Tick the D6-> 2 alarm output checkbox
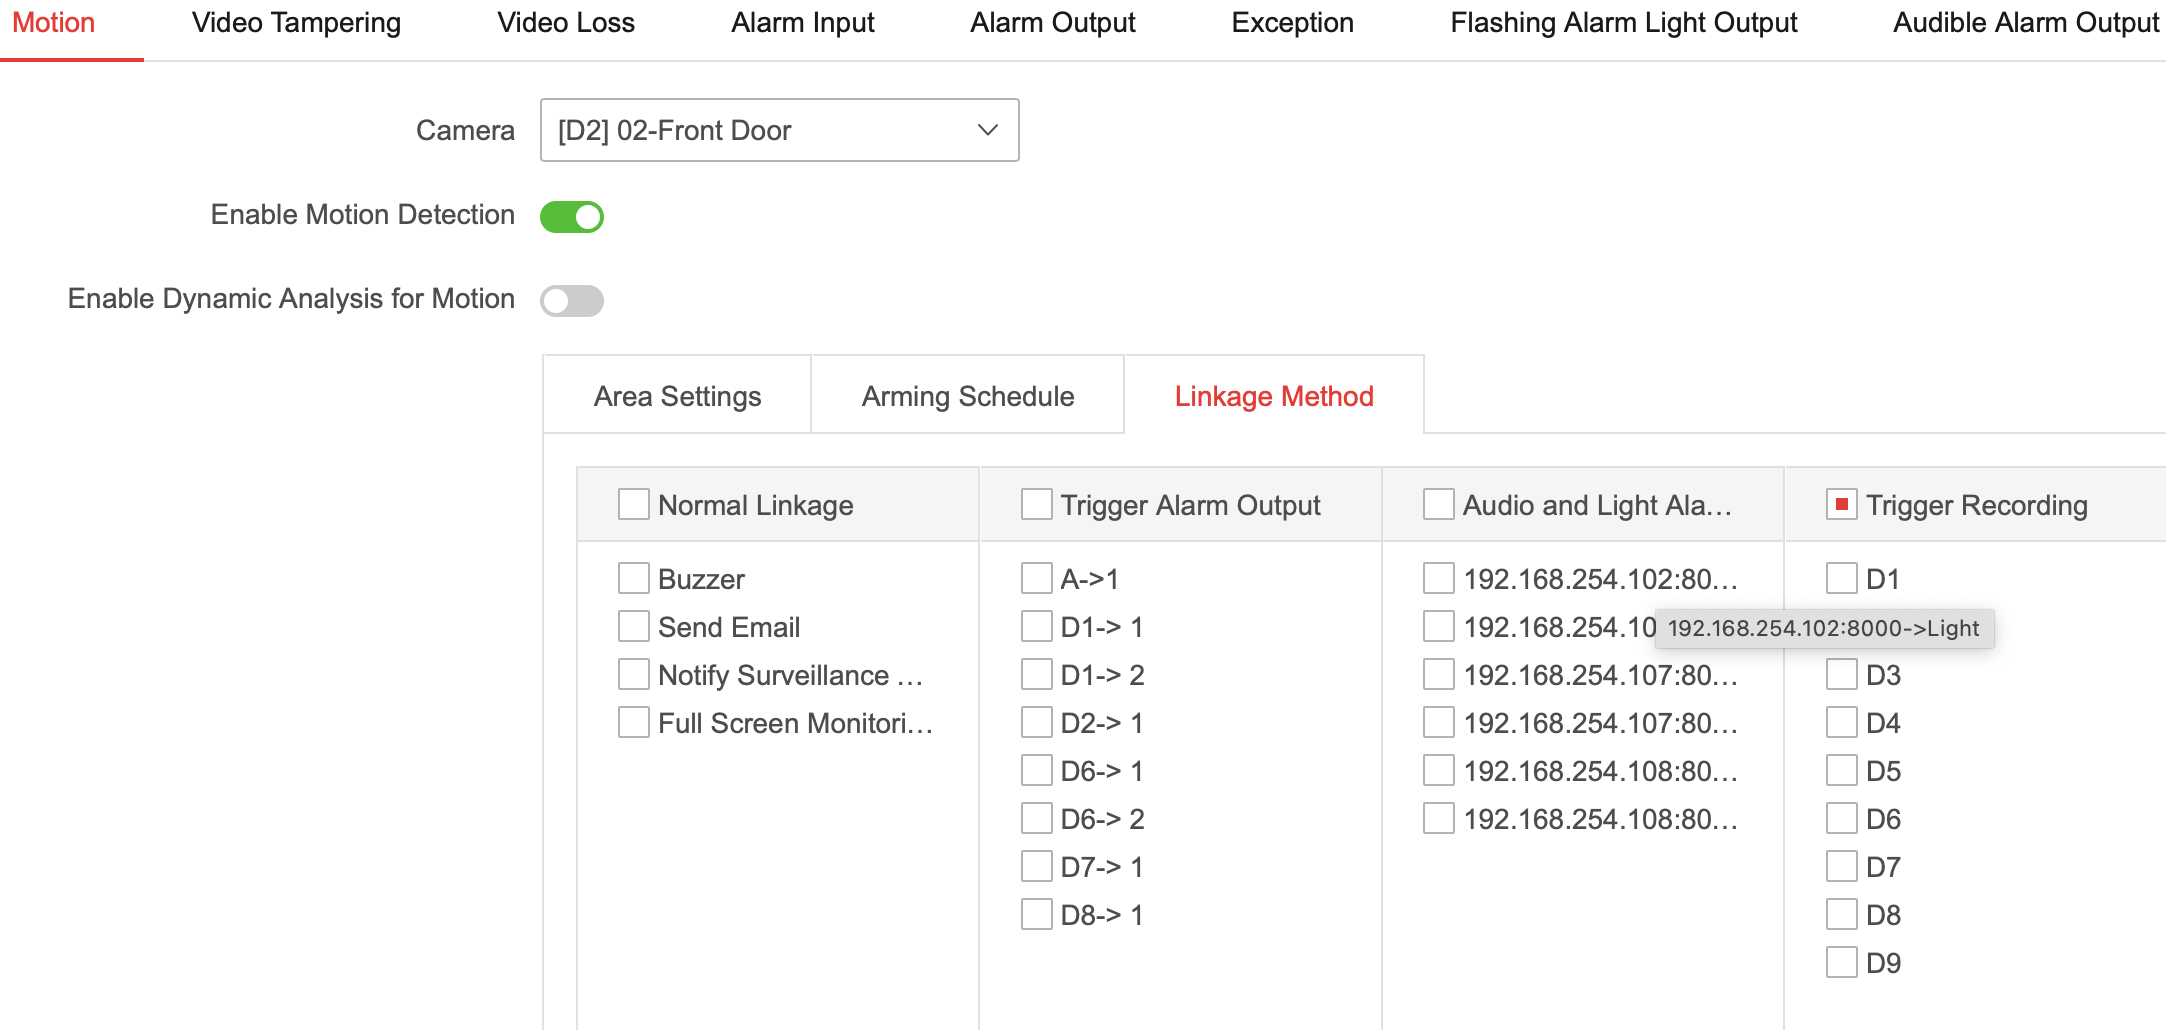Viewport: 2166px width, 1030px height. (1037, 818)
